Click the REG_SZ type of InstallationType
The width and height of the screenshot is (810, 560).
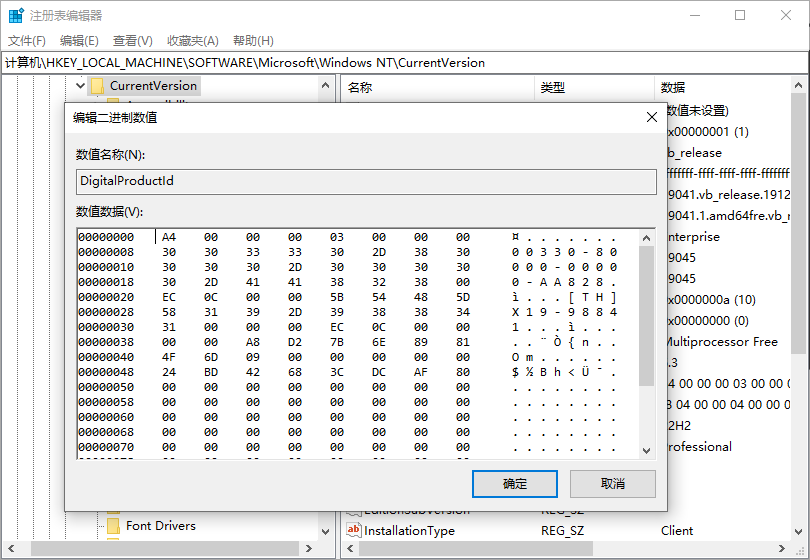coord(563,531)
